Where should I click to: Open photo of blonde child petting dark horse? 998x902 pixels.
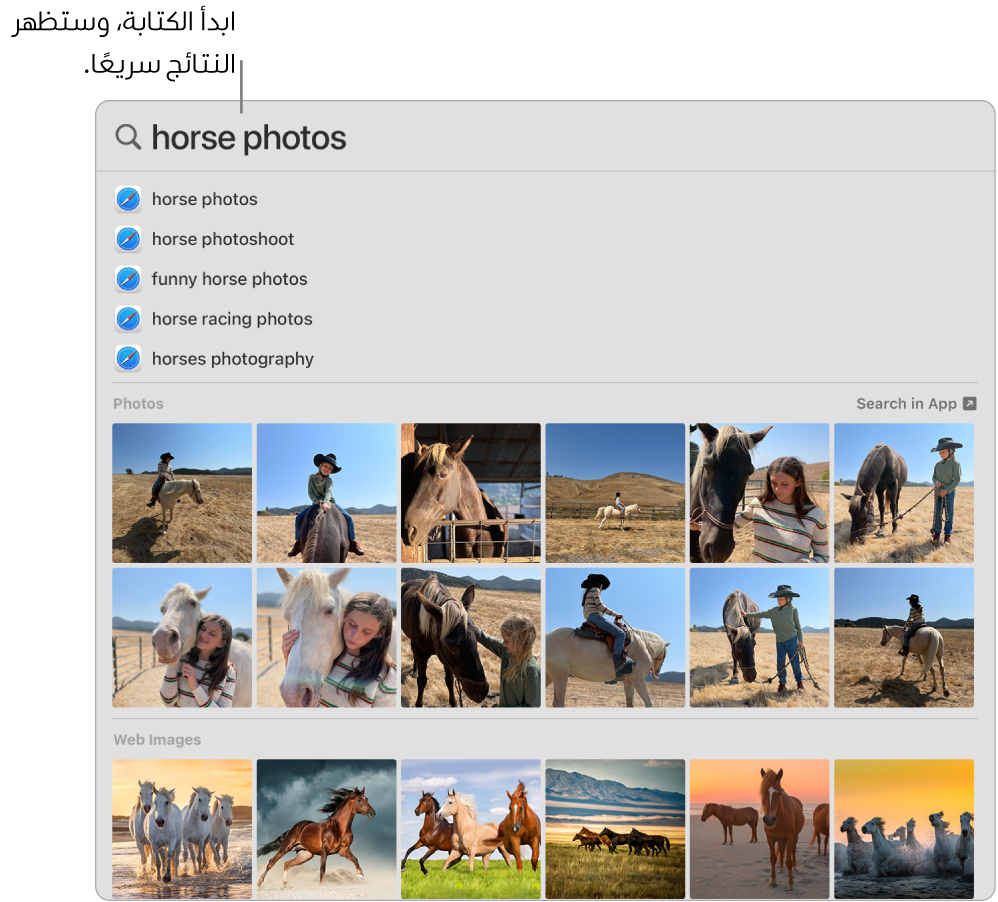click(x=471, y=638)
